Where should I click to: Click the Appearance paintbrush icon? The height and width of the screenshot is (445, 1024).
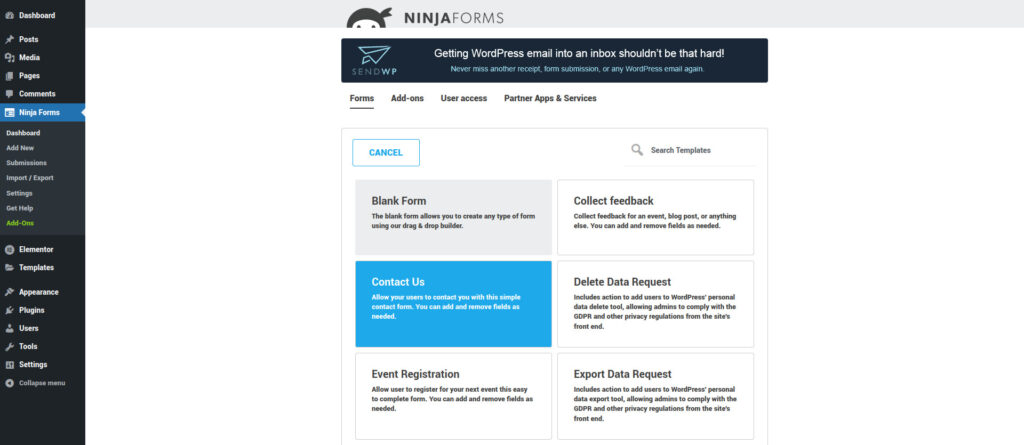10,292
